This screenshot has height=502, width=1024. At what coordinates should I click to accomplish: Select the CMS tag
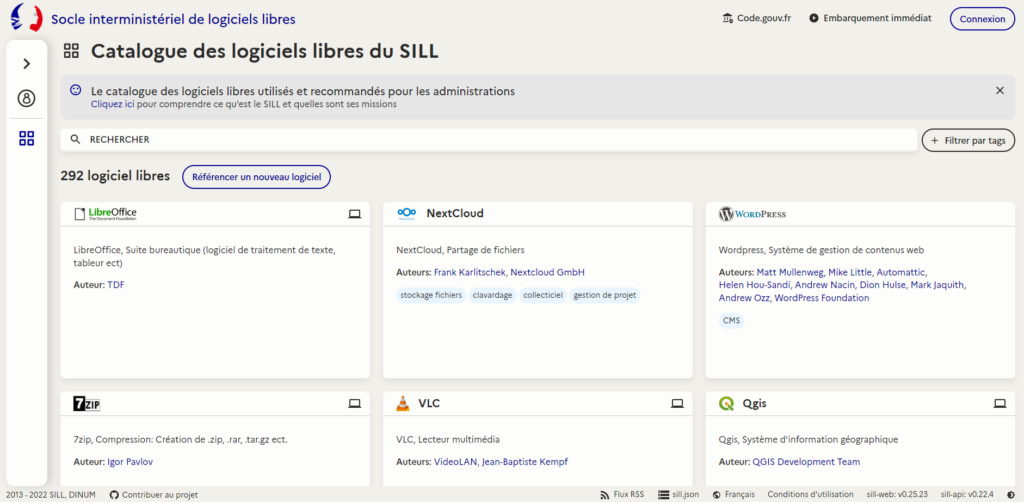(731, 321)
